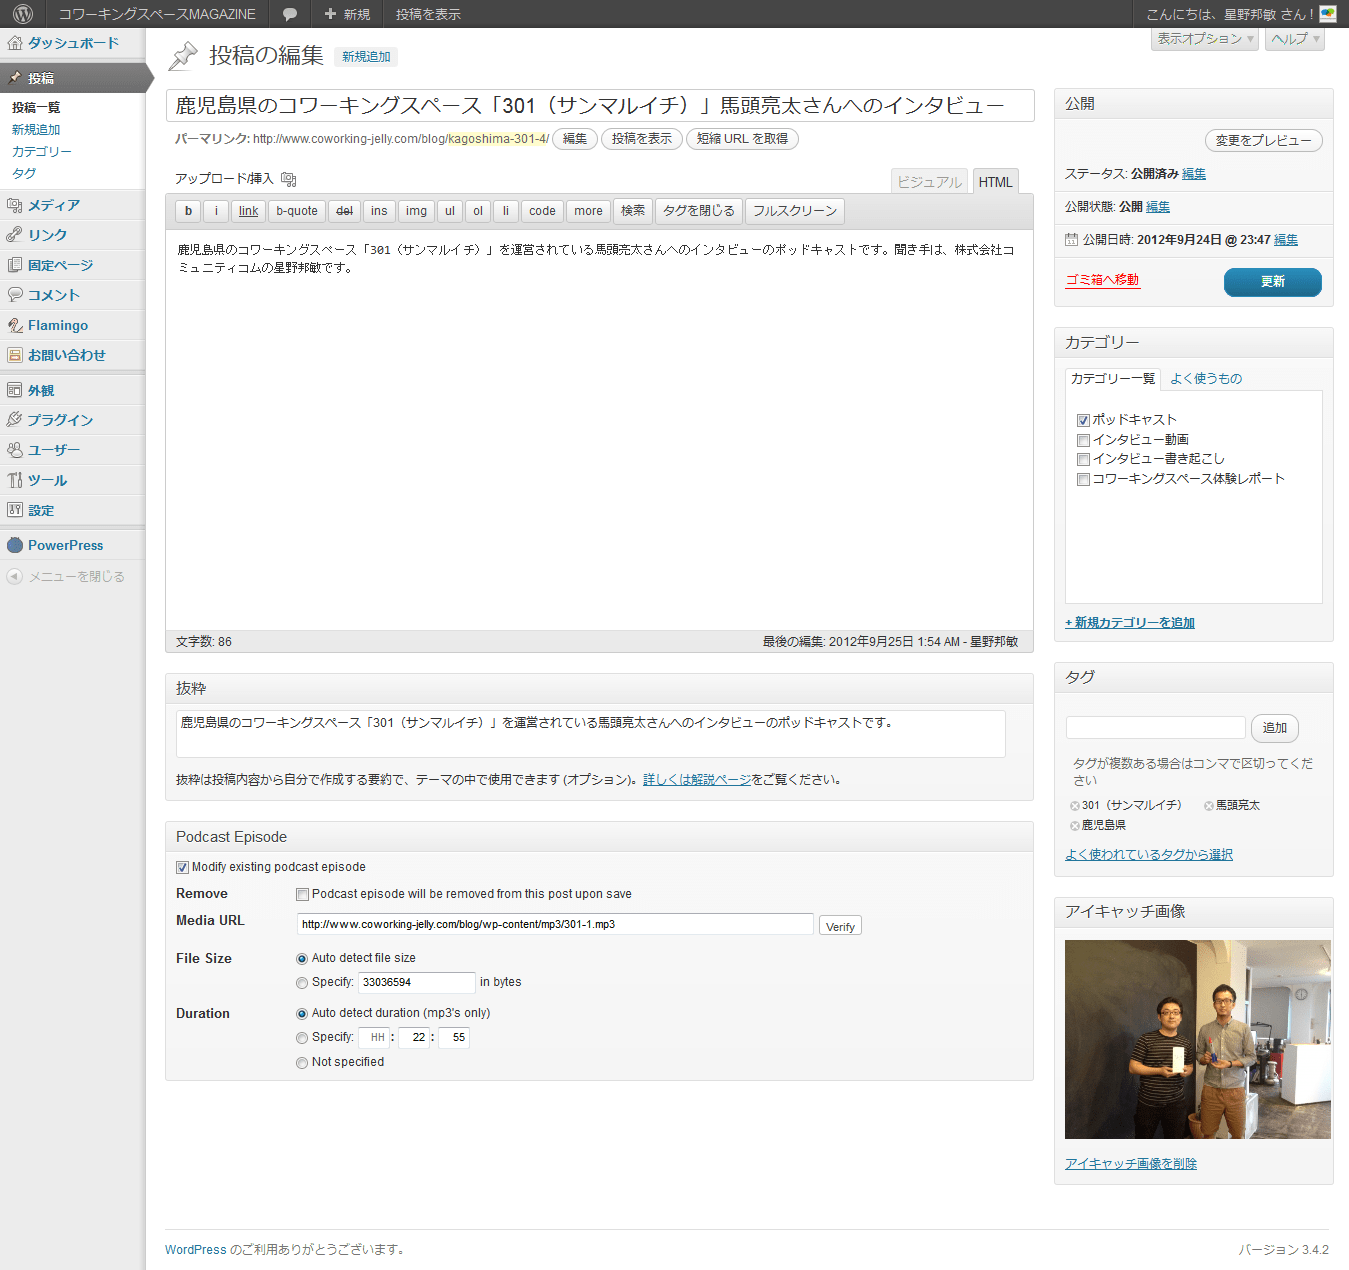Remove the 鹿児島県 tag
1349x1270 pixels.
(x=1075, y=826)
